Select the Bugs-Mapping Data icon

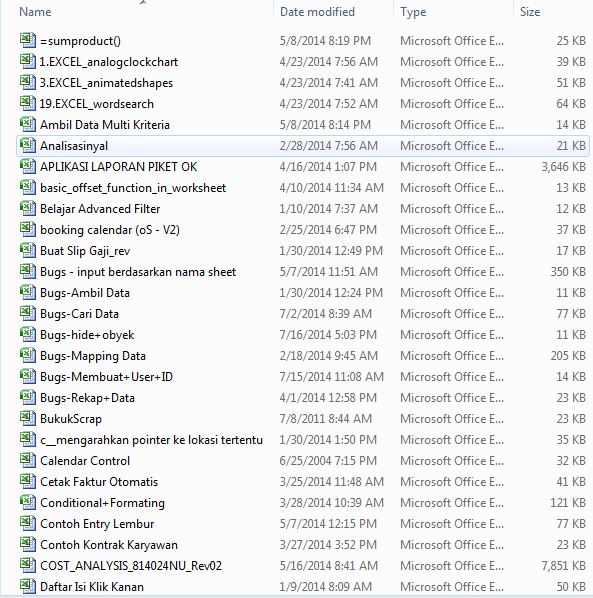pos(28,355)
